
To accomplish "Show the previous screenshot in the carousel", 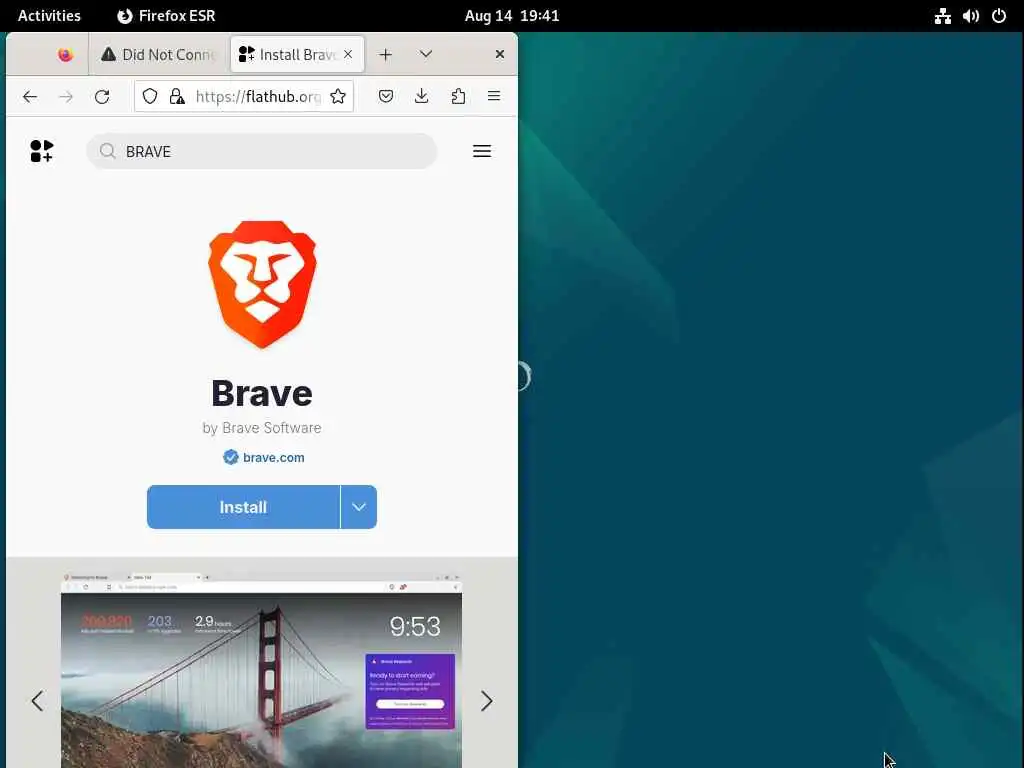I will click(37, 701).
